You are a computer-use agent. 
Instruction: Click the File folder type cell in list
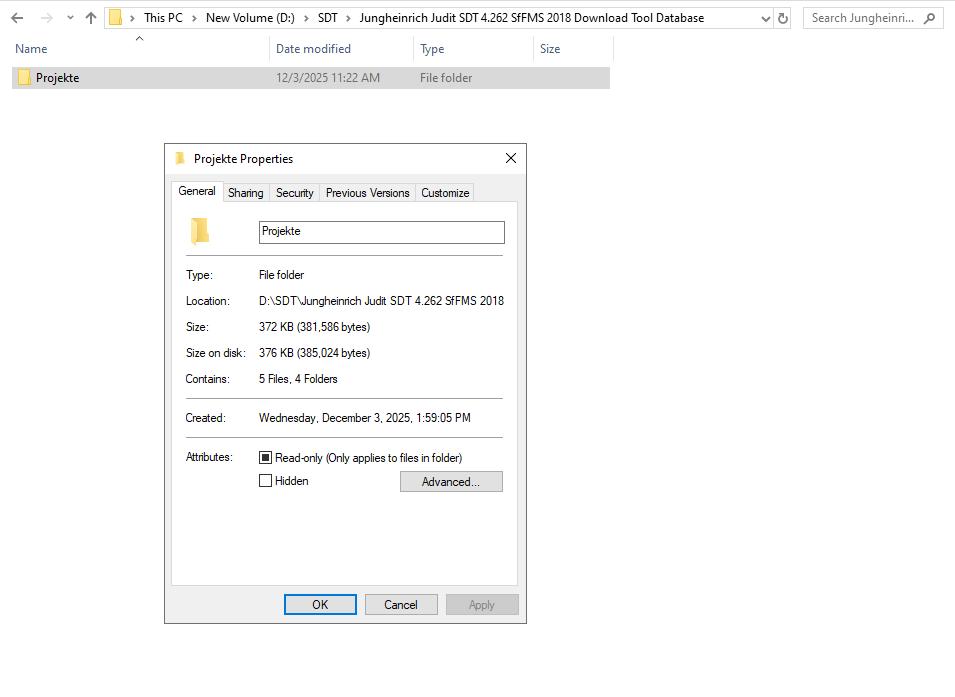point(446,78)
